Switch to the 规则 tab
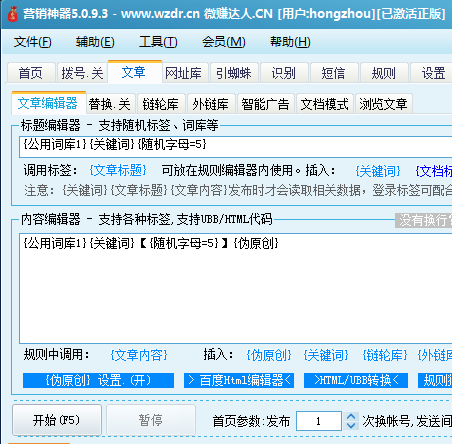Screen dimensions: 452x444 (384, 73)
